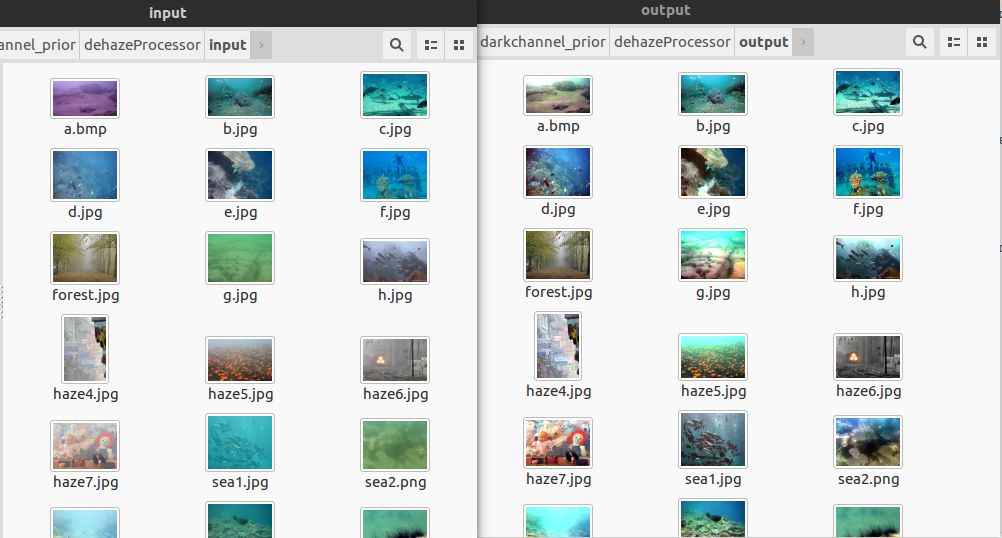Select d.jpg thumbnail in input window
Viewport: 1002px width, 538px height.
(x=85, y=175)
